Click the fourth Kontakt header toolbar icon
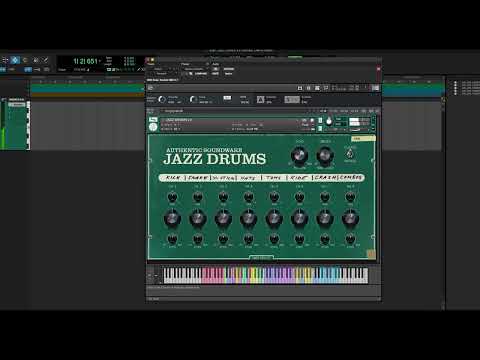The height and width of the screenshot is (360, 480). (x=326, y=88)
